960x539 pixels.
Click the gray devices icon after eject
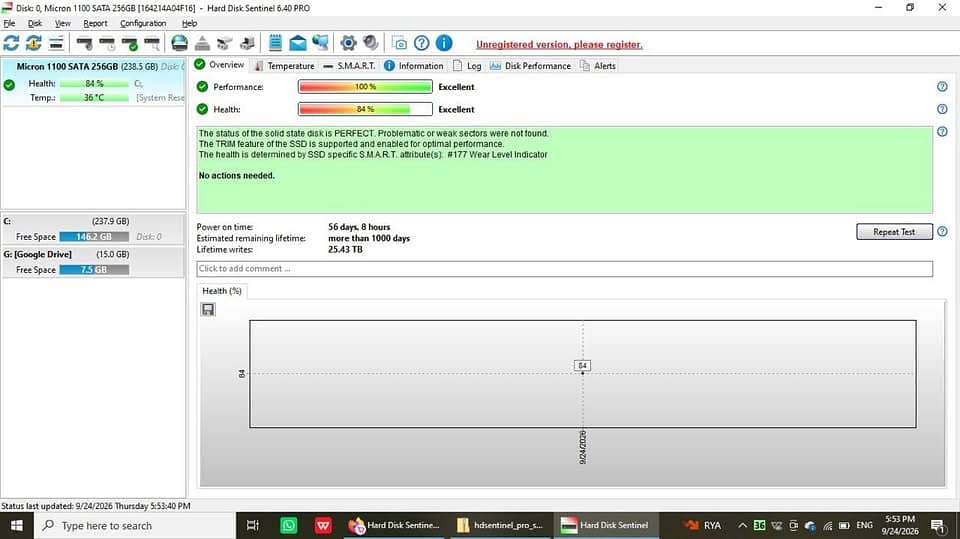[225, 43]
